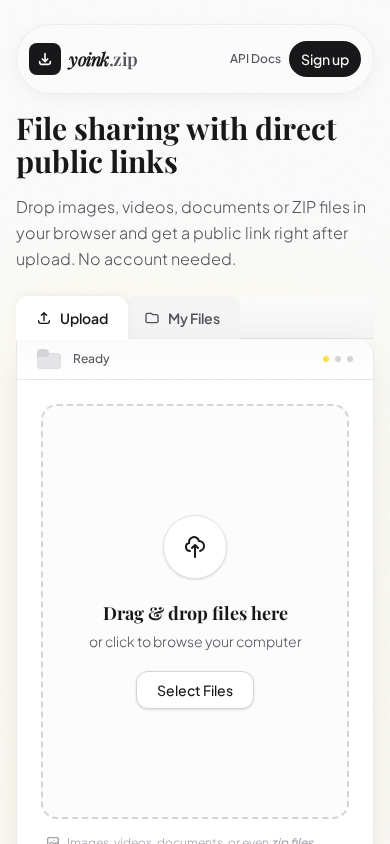Click the Select Files button
Image resolution: width=390 pixels, height=844 pixels.
click(x=195, y=691)
